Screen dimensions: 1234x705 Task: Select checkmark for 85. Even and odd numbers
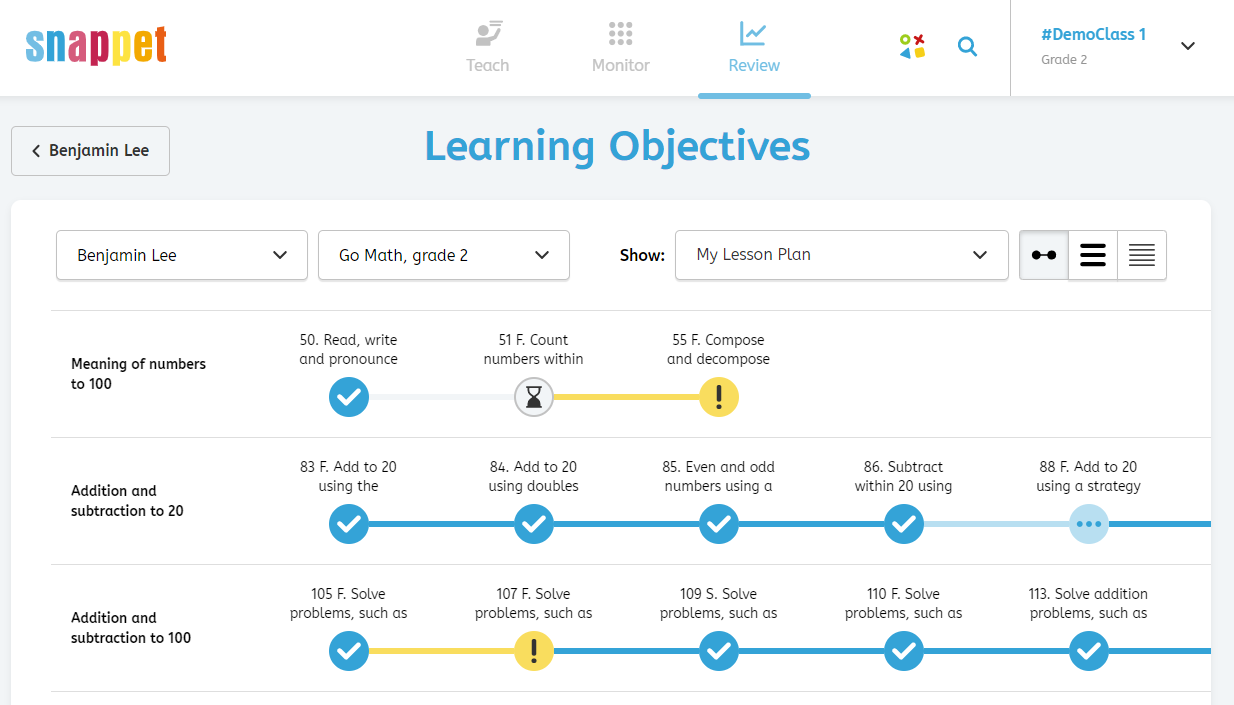719,524
